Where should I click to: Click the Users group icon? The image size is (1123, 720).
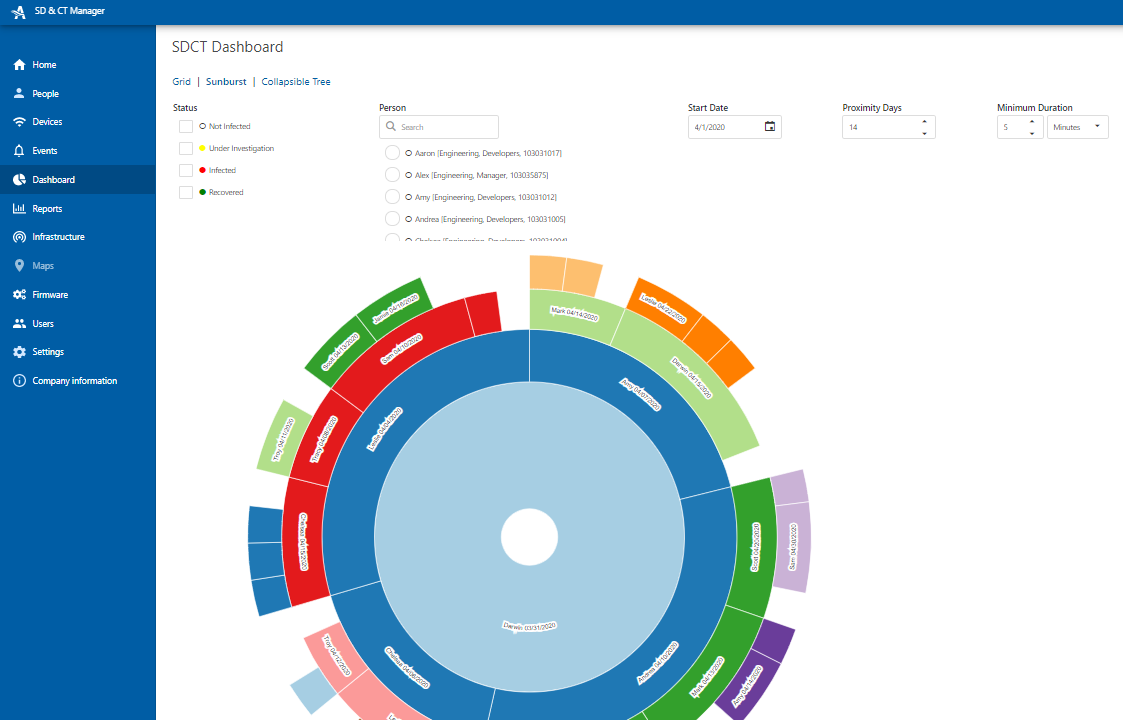[x=19, y=324]
